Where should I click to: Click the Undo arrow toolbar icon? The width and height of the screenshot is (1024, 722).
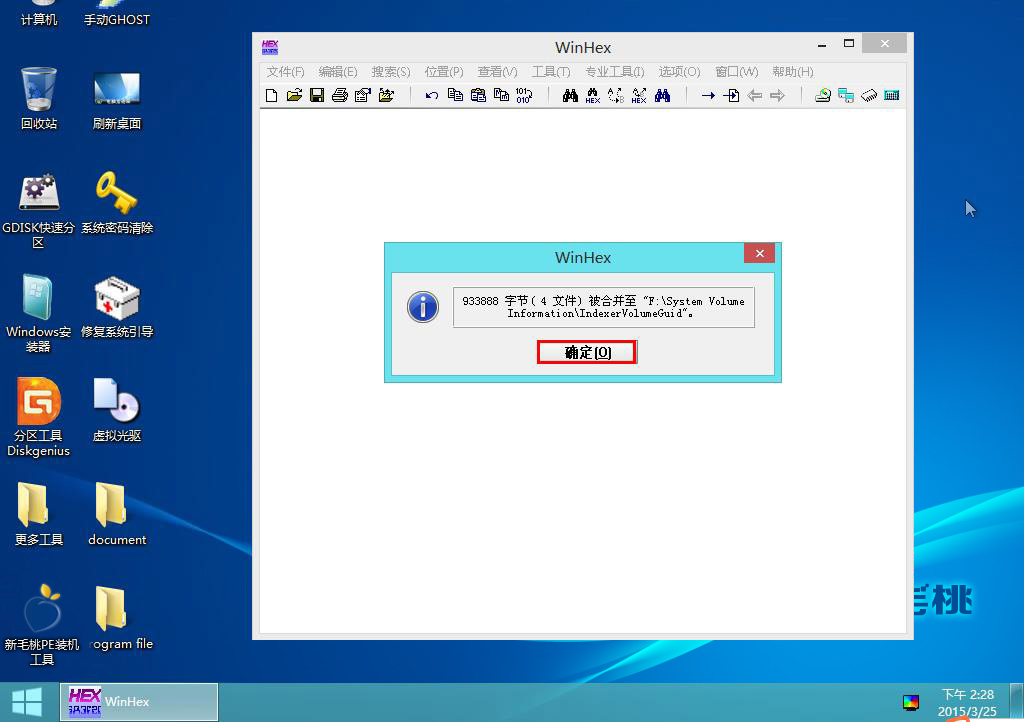click(432, 95)
